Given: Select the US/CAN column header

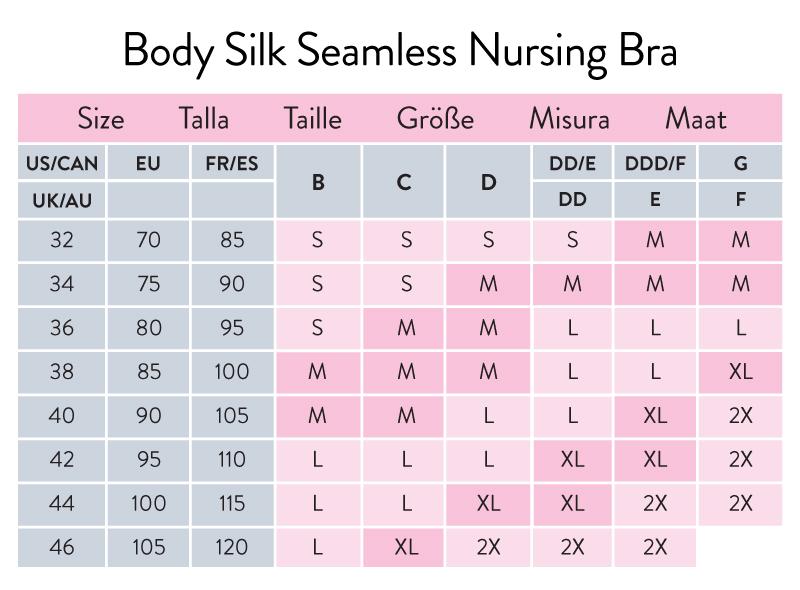Looking at the screenshot, I should [x=61, y=164].
